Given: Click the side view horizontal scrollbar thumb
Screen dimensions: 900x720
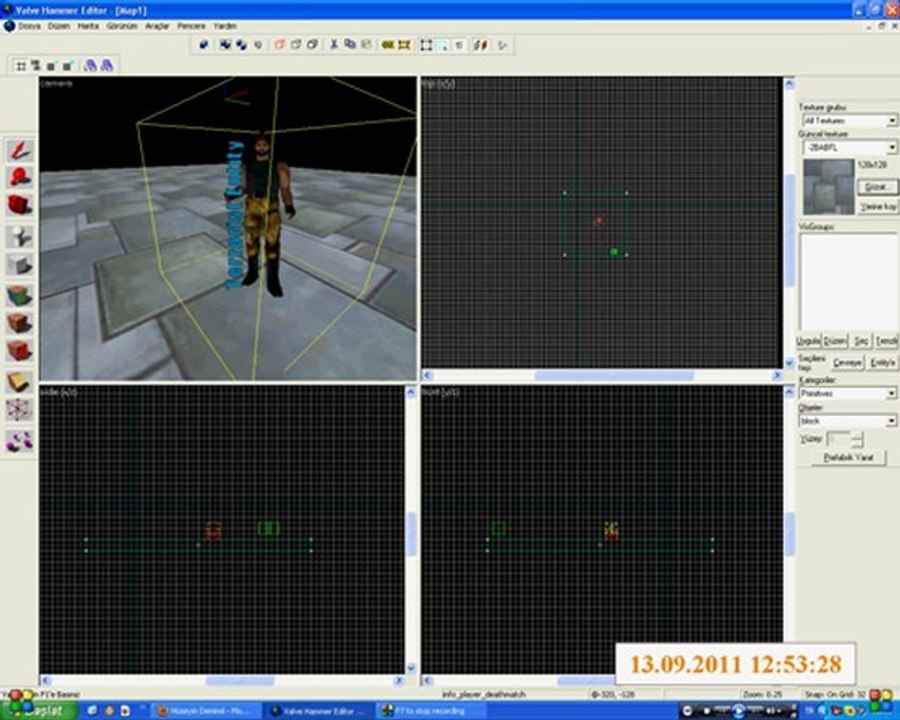Looking at the screenshot, I should tap(240, 681).
